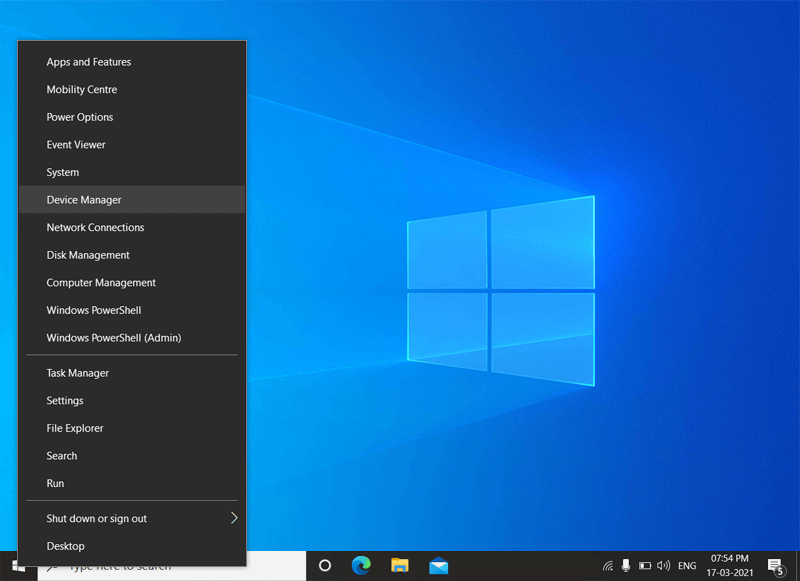Click the ENG language indicator

687,565
